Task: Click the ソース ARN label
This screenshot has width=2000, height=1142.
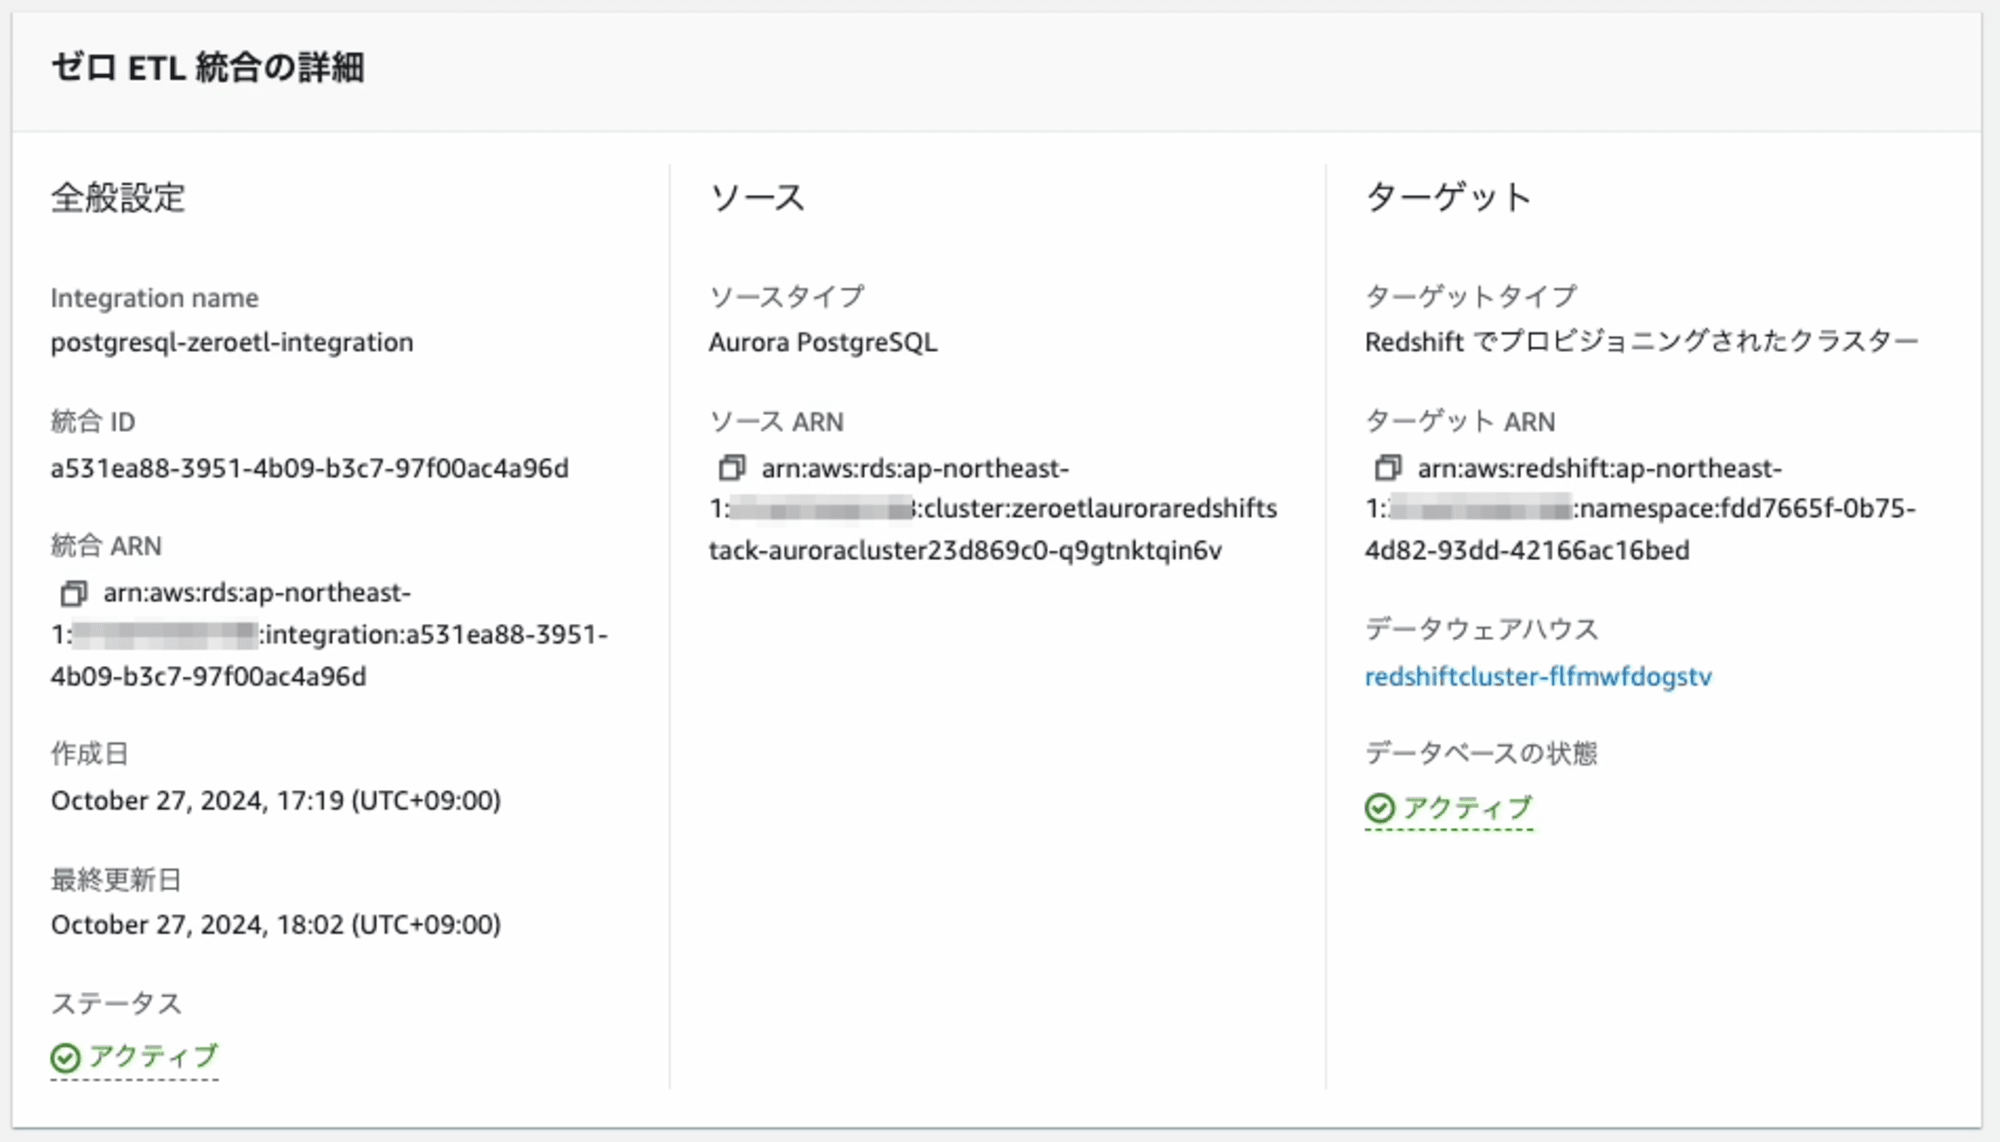Action: (x=777, y=422)
